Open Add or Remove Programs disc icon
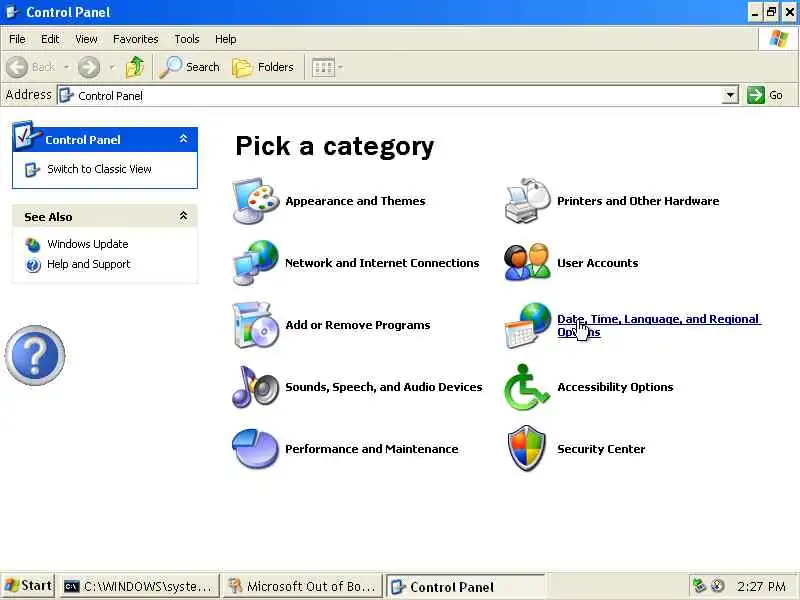This screenshot has height=600, width=800. [255, 325]
